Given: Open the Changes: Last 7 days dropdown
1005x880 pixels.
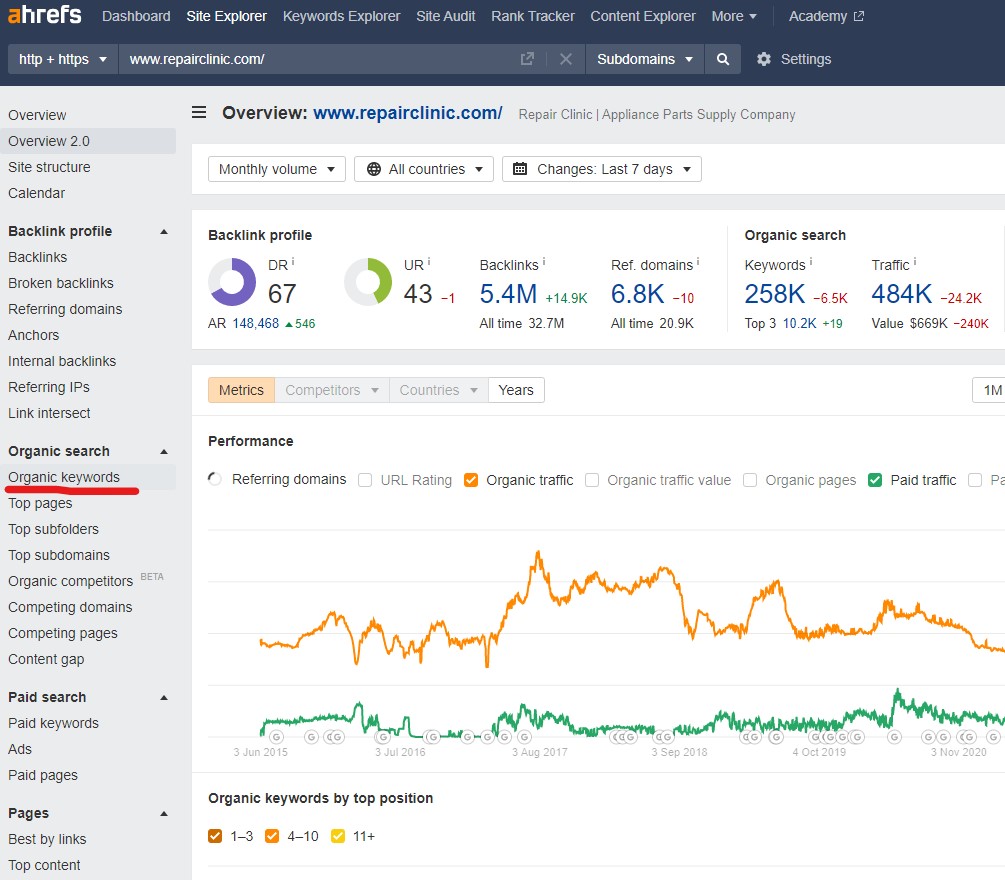Looking at the screenshot, I should 602,169.
